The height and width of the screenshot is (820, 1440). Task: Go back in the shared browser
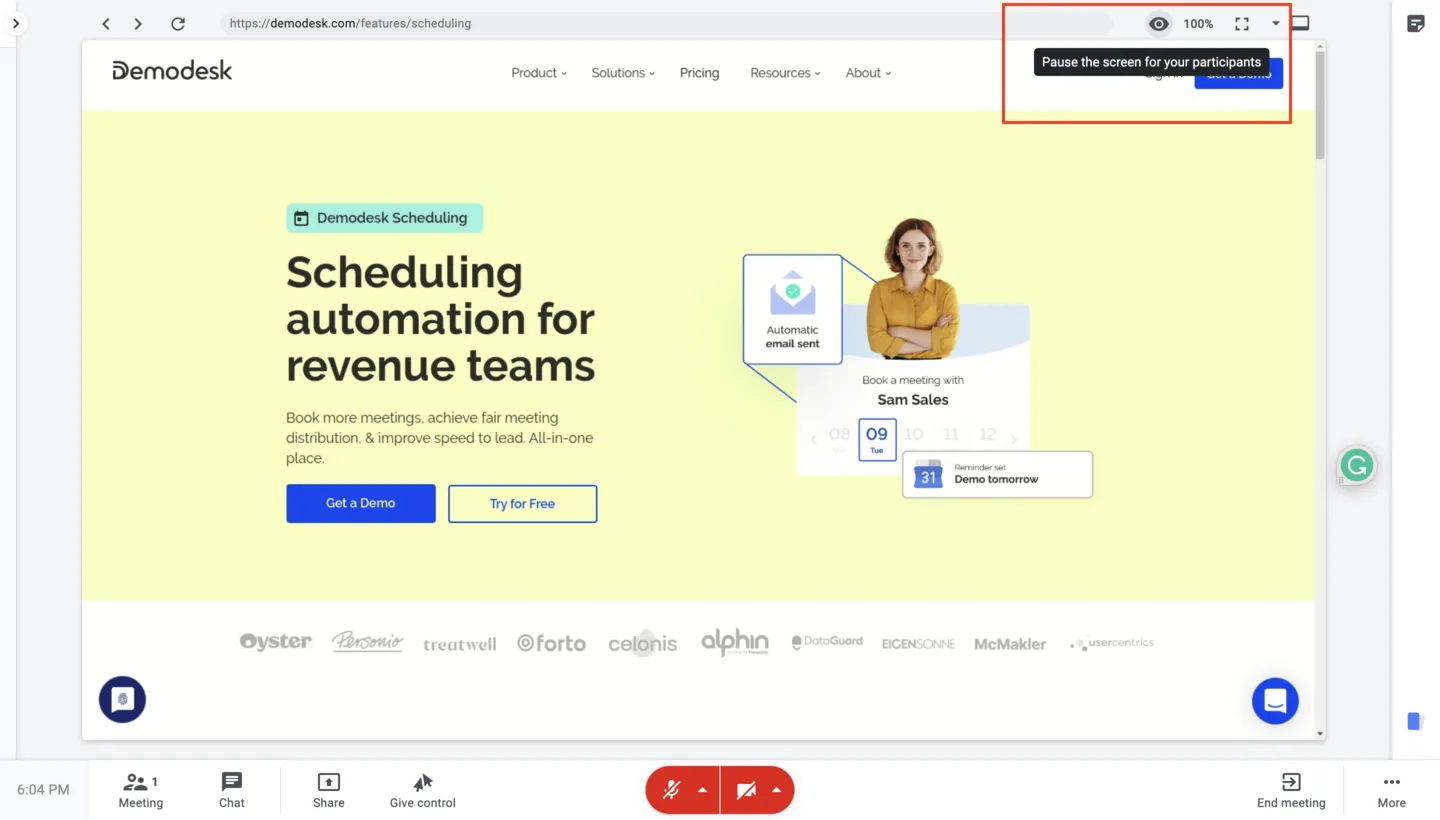(106, 23)
